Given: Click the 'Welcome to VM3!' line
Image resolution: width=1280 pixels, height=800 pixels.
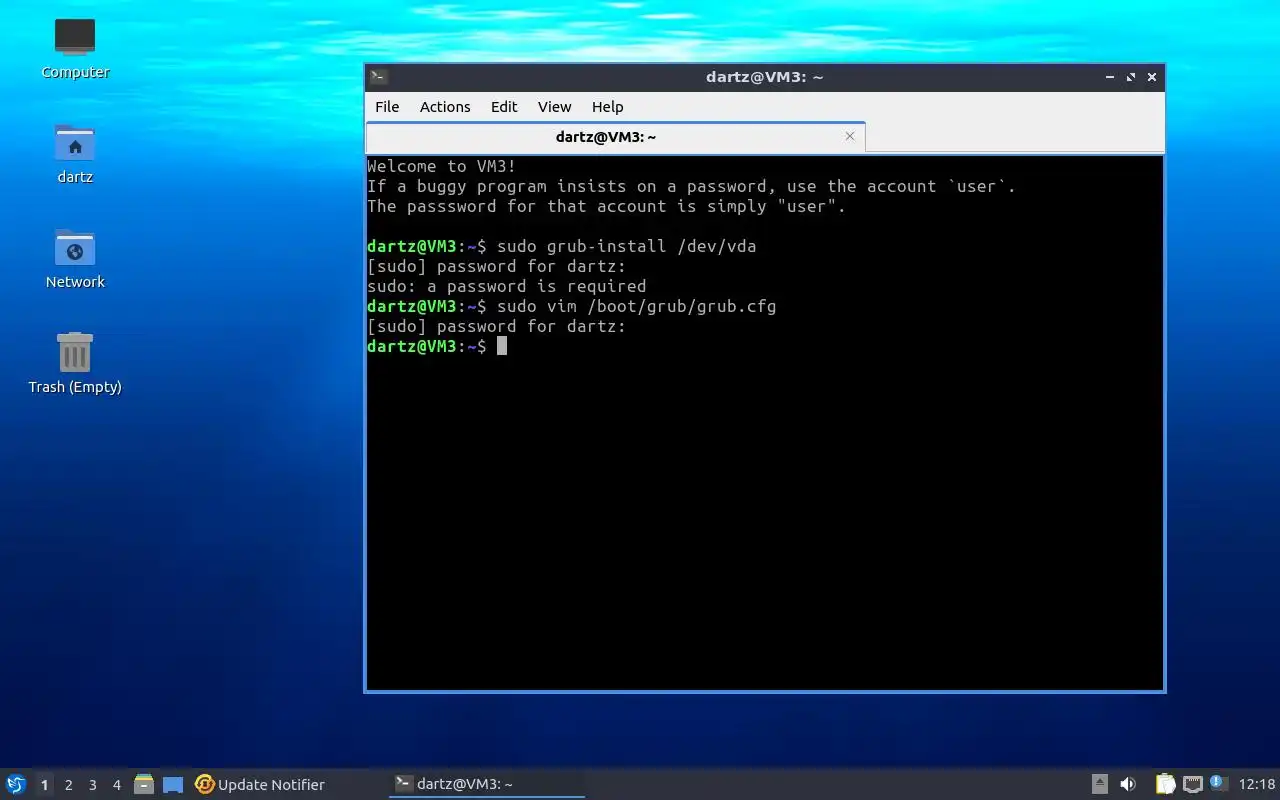Looking at the screenshot, I should (x=441, y=166).
